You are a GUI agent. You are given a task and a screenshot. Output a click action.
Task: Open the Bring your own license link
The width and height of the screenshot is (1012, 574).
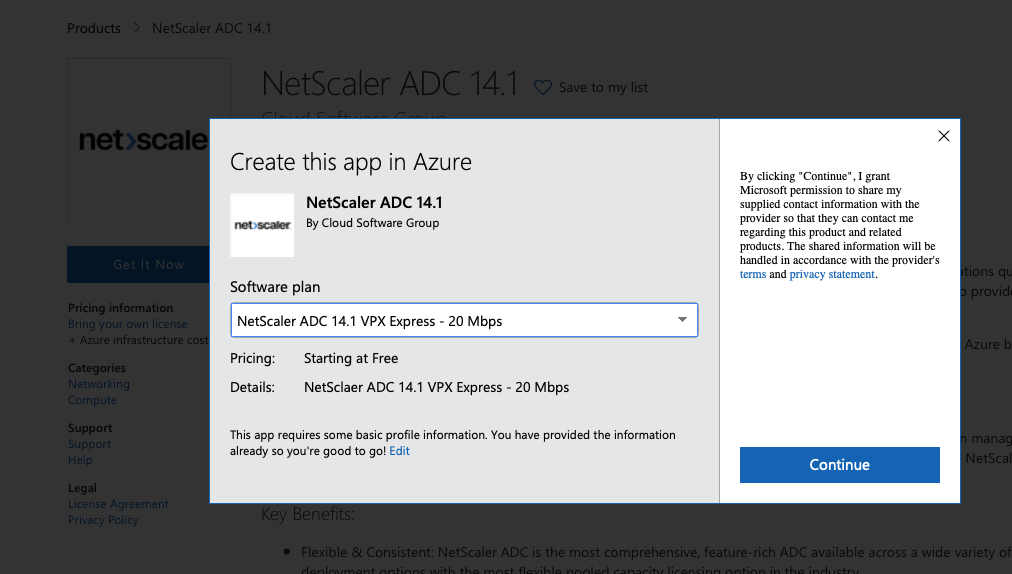coord(128,324)
